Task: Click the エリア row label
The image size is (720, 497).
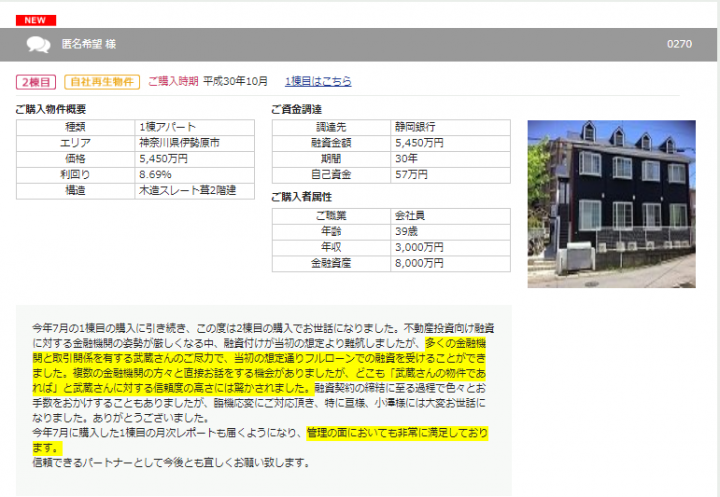Action: coord(75,143)
